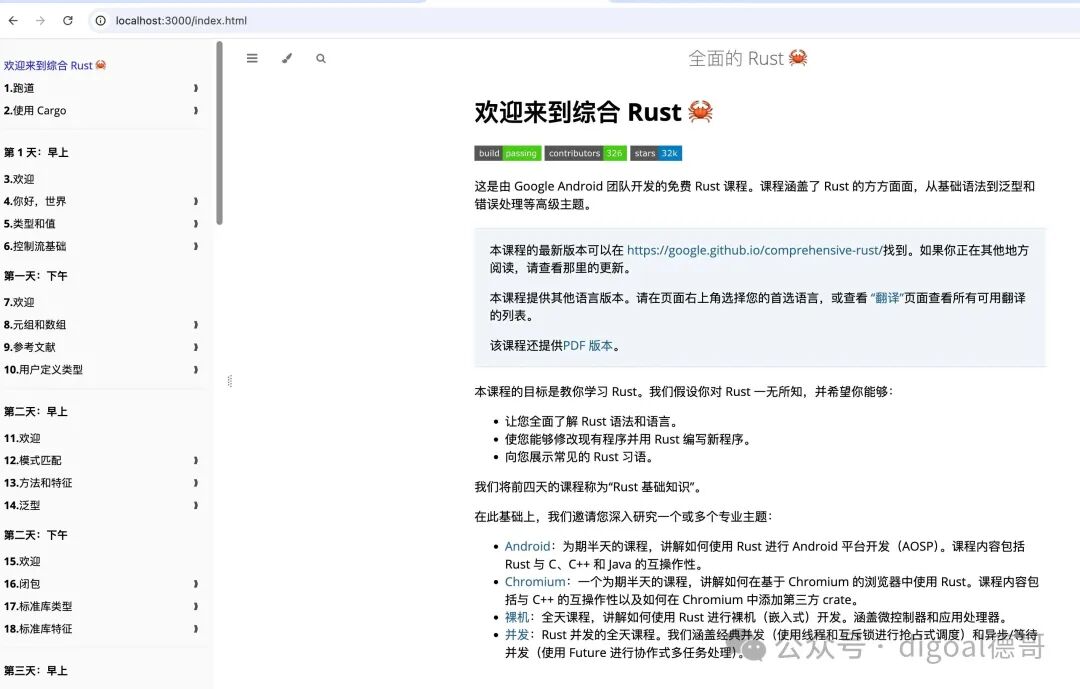Image resolution: width=1080 pixels, height=689 pixels.
Task: Expand the 12.模式匹配 chapter
Action: [x=196, y=460]
